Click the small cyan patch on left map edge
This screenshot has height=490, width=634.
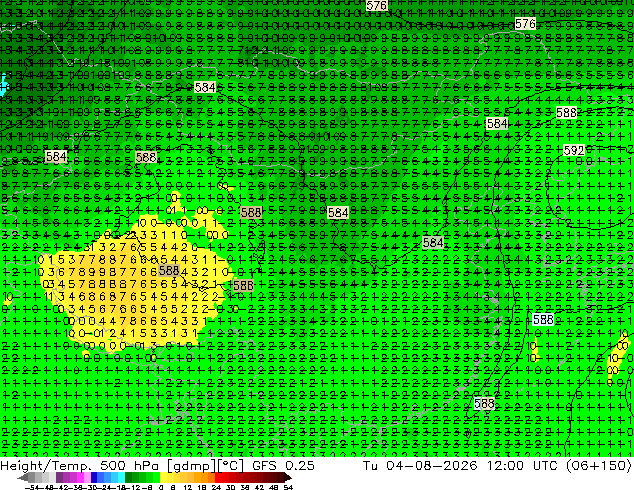(3, 84)
